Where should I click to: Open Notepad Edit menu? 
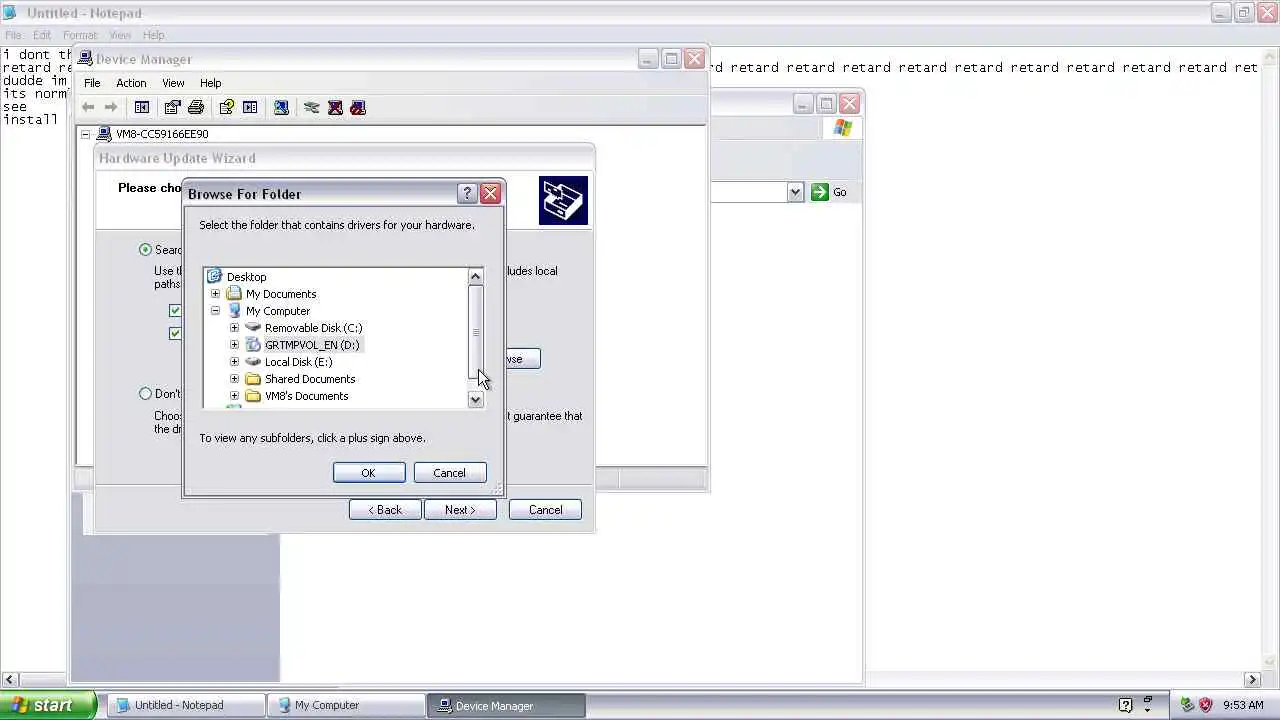[42, 35]
